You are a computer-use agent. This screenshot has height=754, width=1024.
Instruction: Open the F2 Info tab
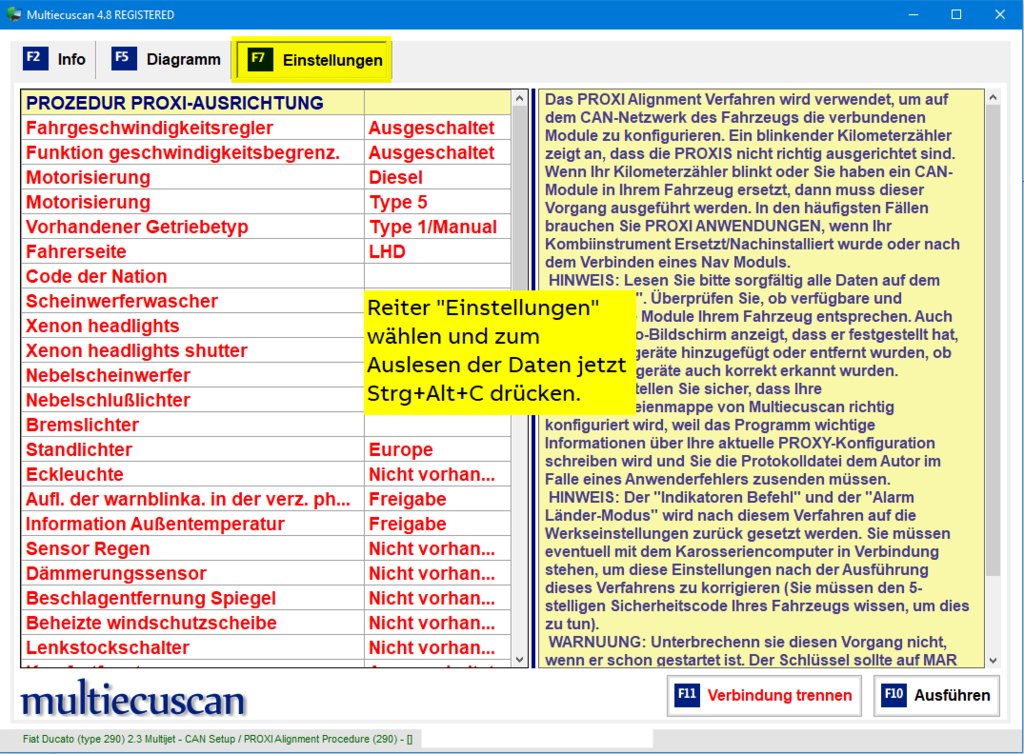[55, 59]
